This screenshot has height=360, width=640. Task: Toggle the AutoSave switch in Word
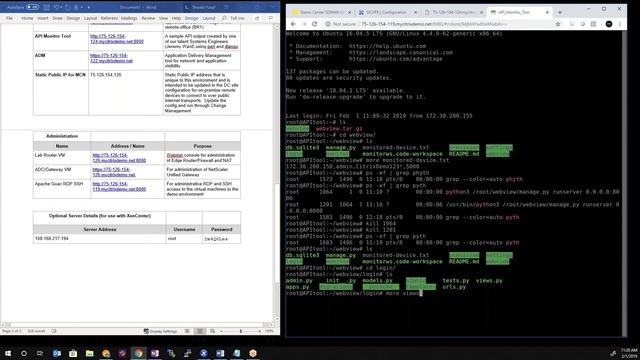tap(33, 7)
